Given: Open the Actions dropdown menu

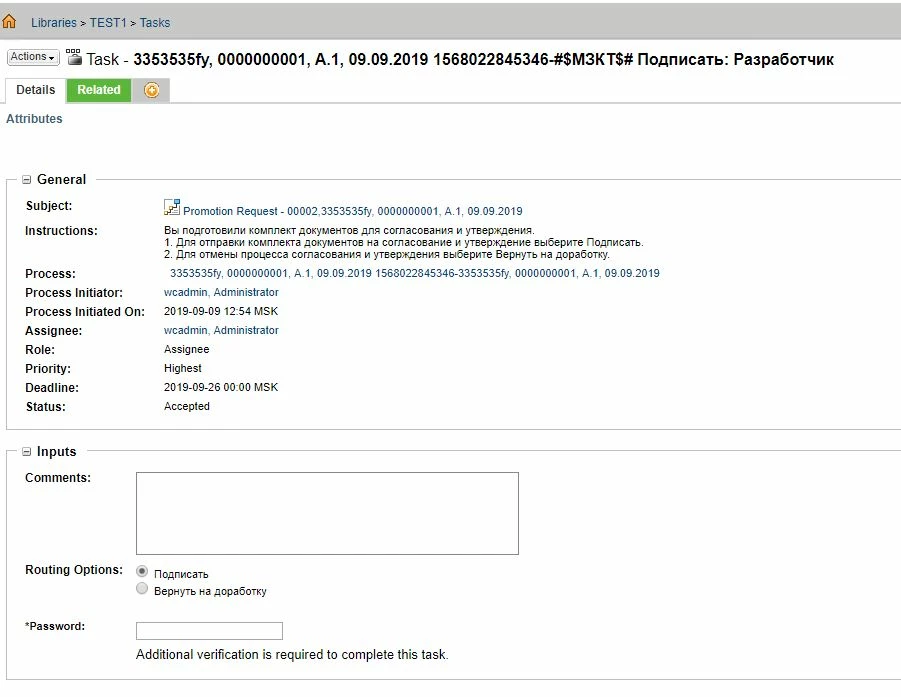Looking at the screenshot, I should point(33,57).
